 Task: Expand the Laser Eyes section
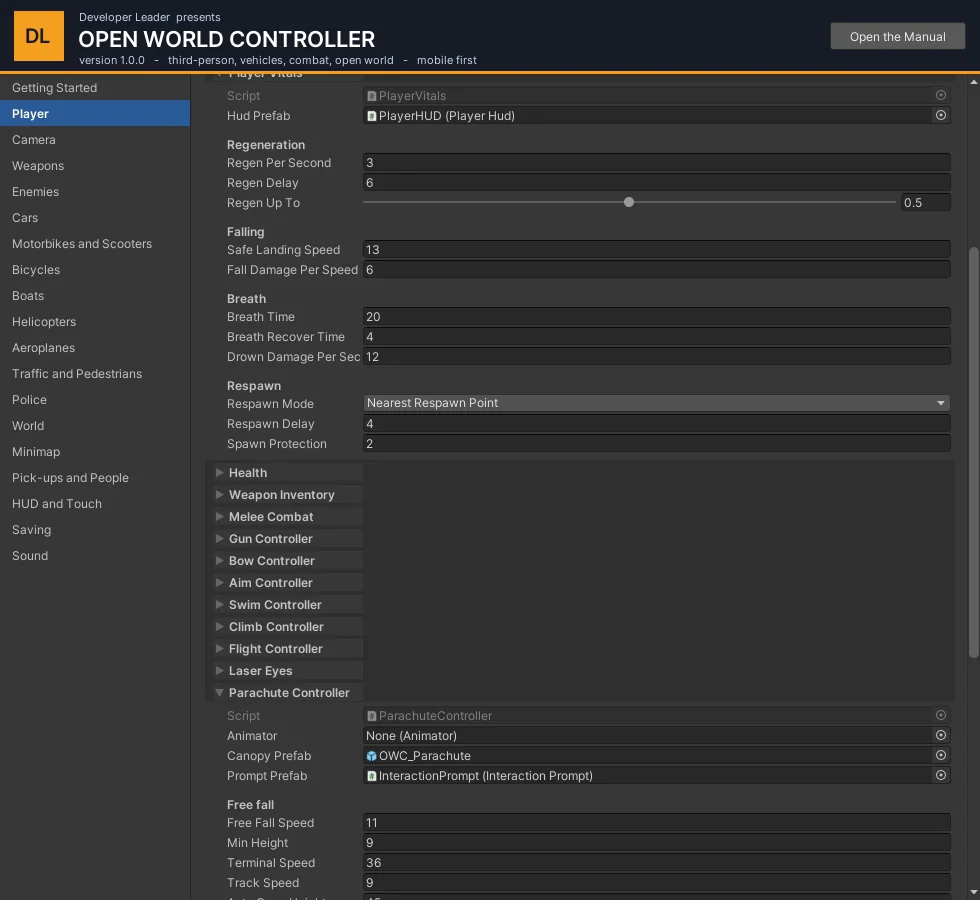click(219, 671)
